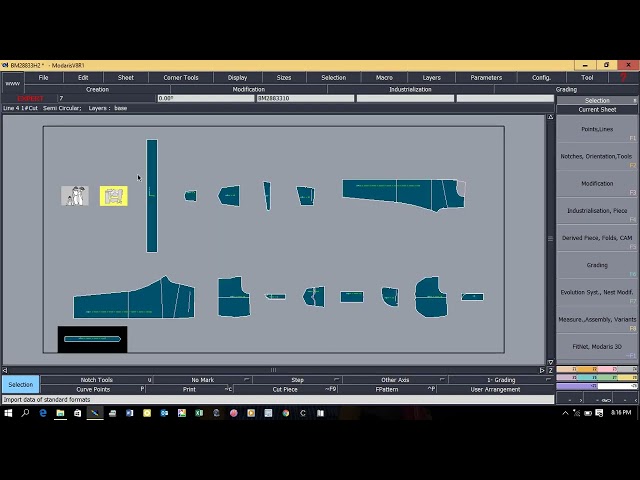
Task: Open Chrome from the taskbar
Action: 286,413
